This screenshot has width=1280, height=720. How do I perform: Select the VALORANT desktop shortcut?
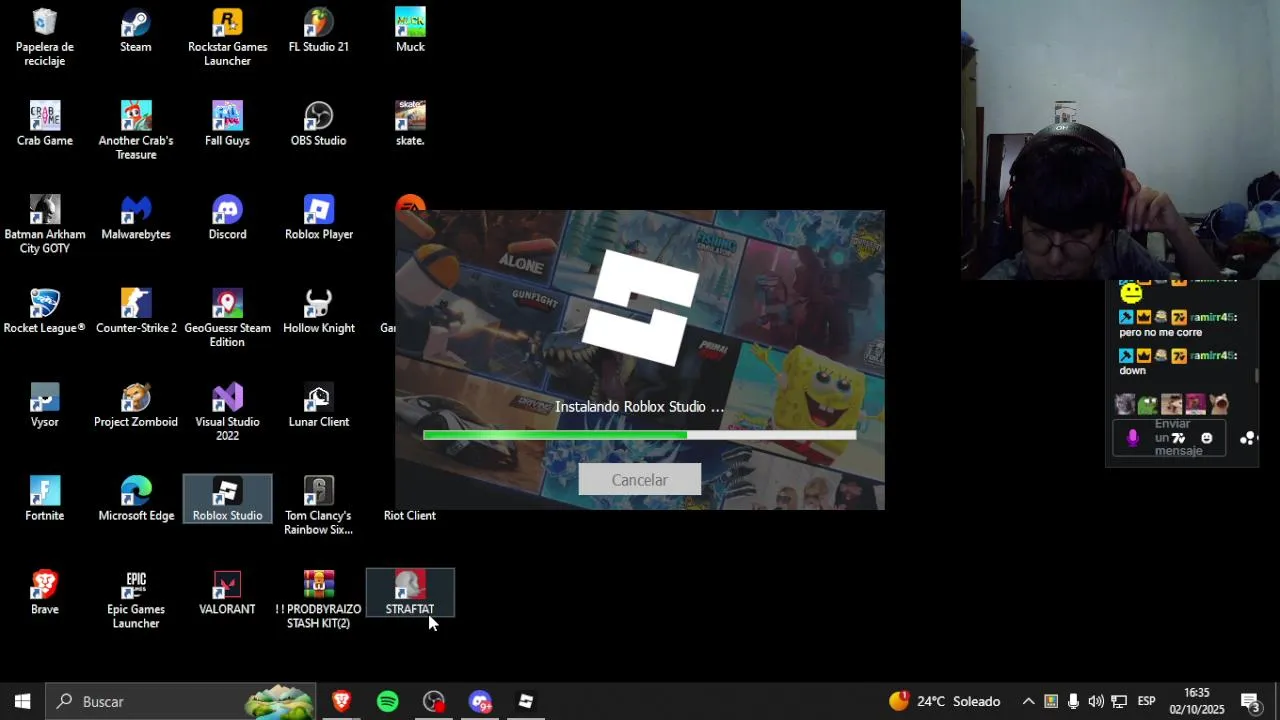(227, 592)
